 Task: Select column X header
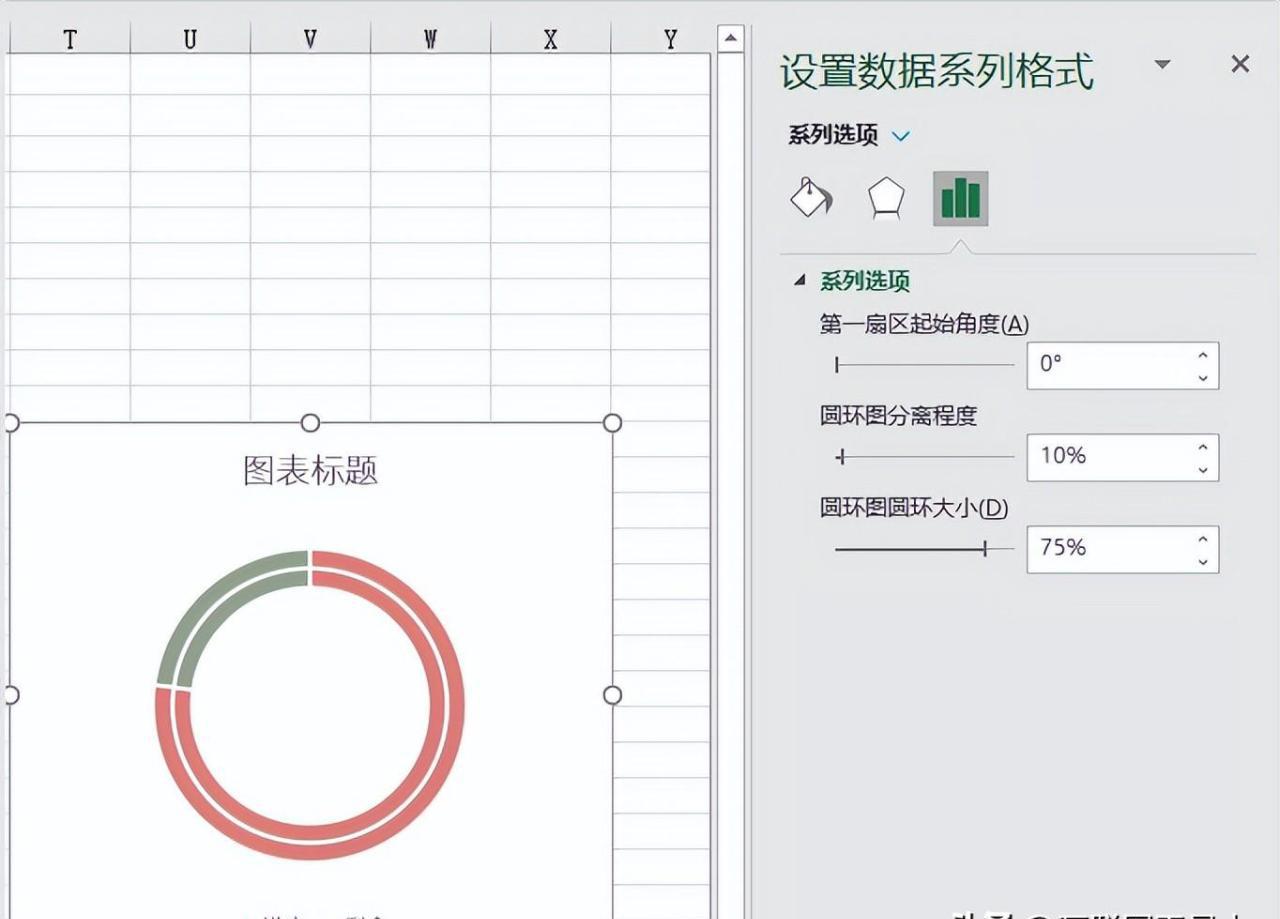pyautogui.click(x=550, y=39)
